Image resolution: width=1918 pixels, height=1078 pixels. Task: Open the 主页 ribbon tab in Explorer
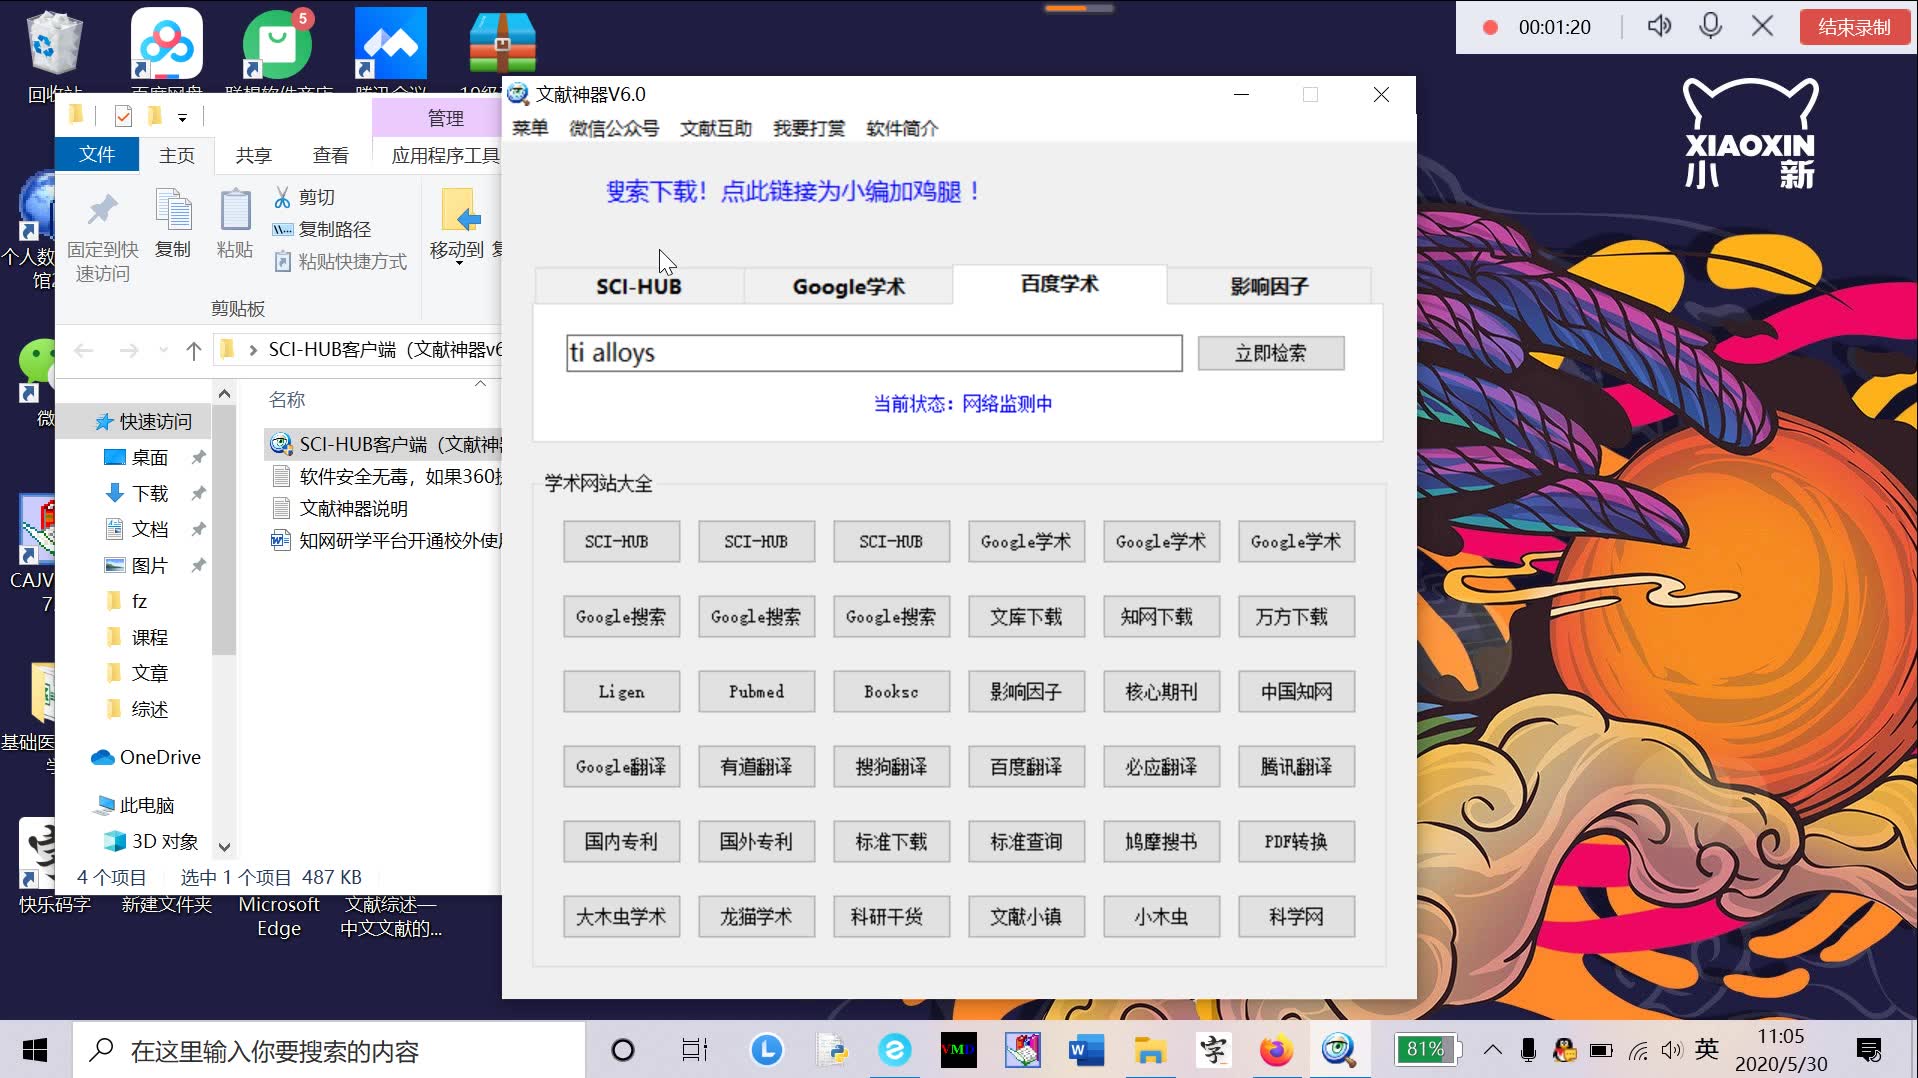177,155
